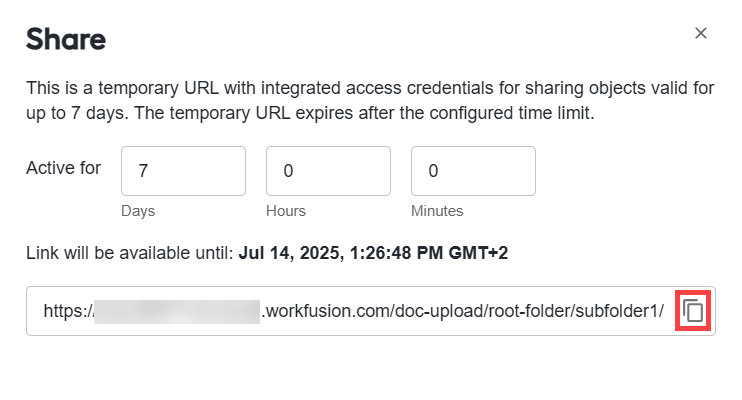Click the "Active for" label

[x=63, y=168]
